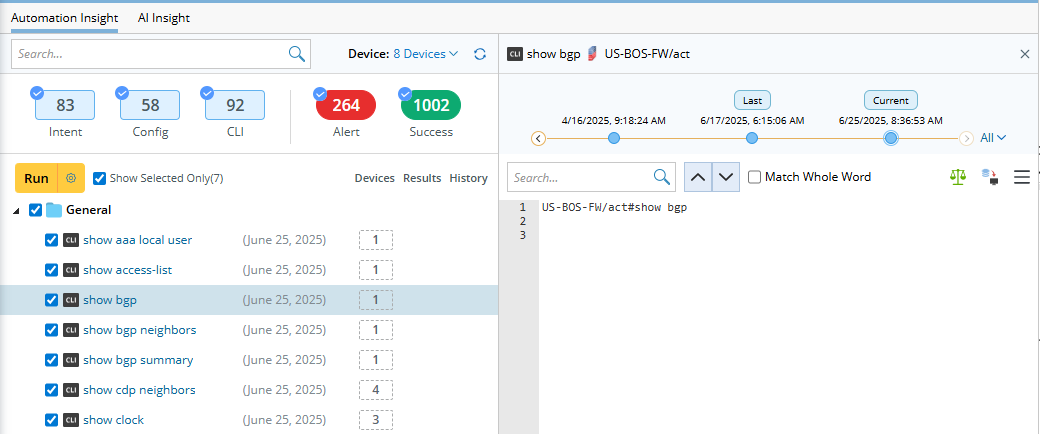
Task: Click CLI icon beside show cdp neighbors
Action: click(x=71, y=390)
